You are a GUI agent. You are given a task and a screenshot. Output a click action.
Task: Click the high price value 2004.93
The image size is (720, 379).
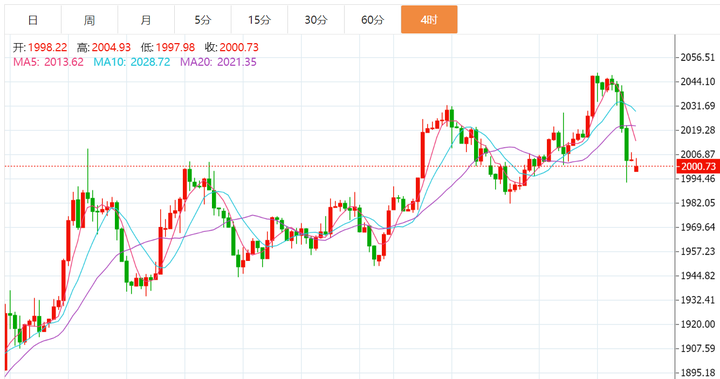tap(111, 47)
